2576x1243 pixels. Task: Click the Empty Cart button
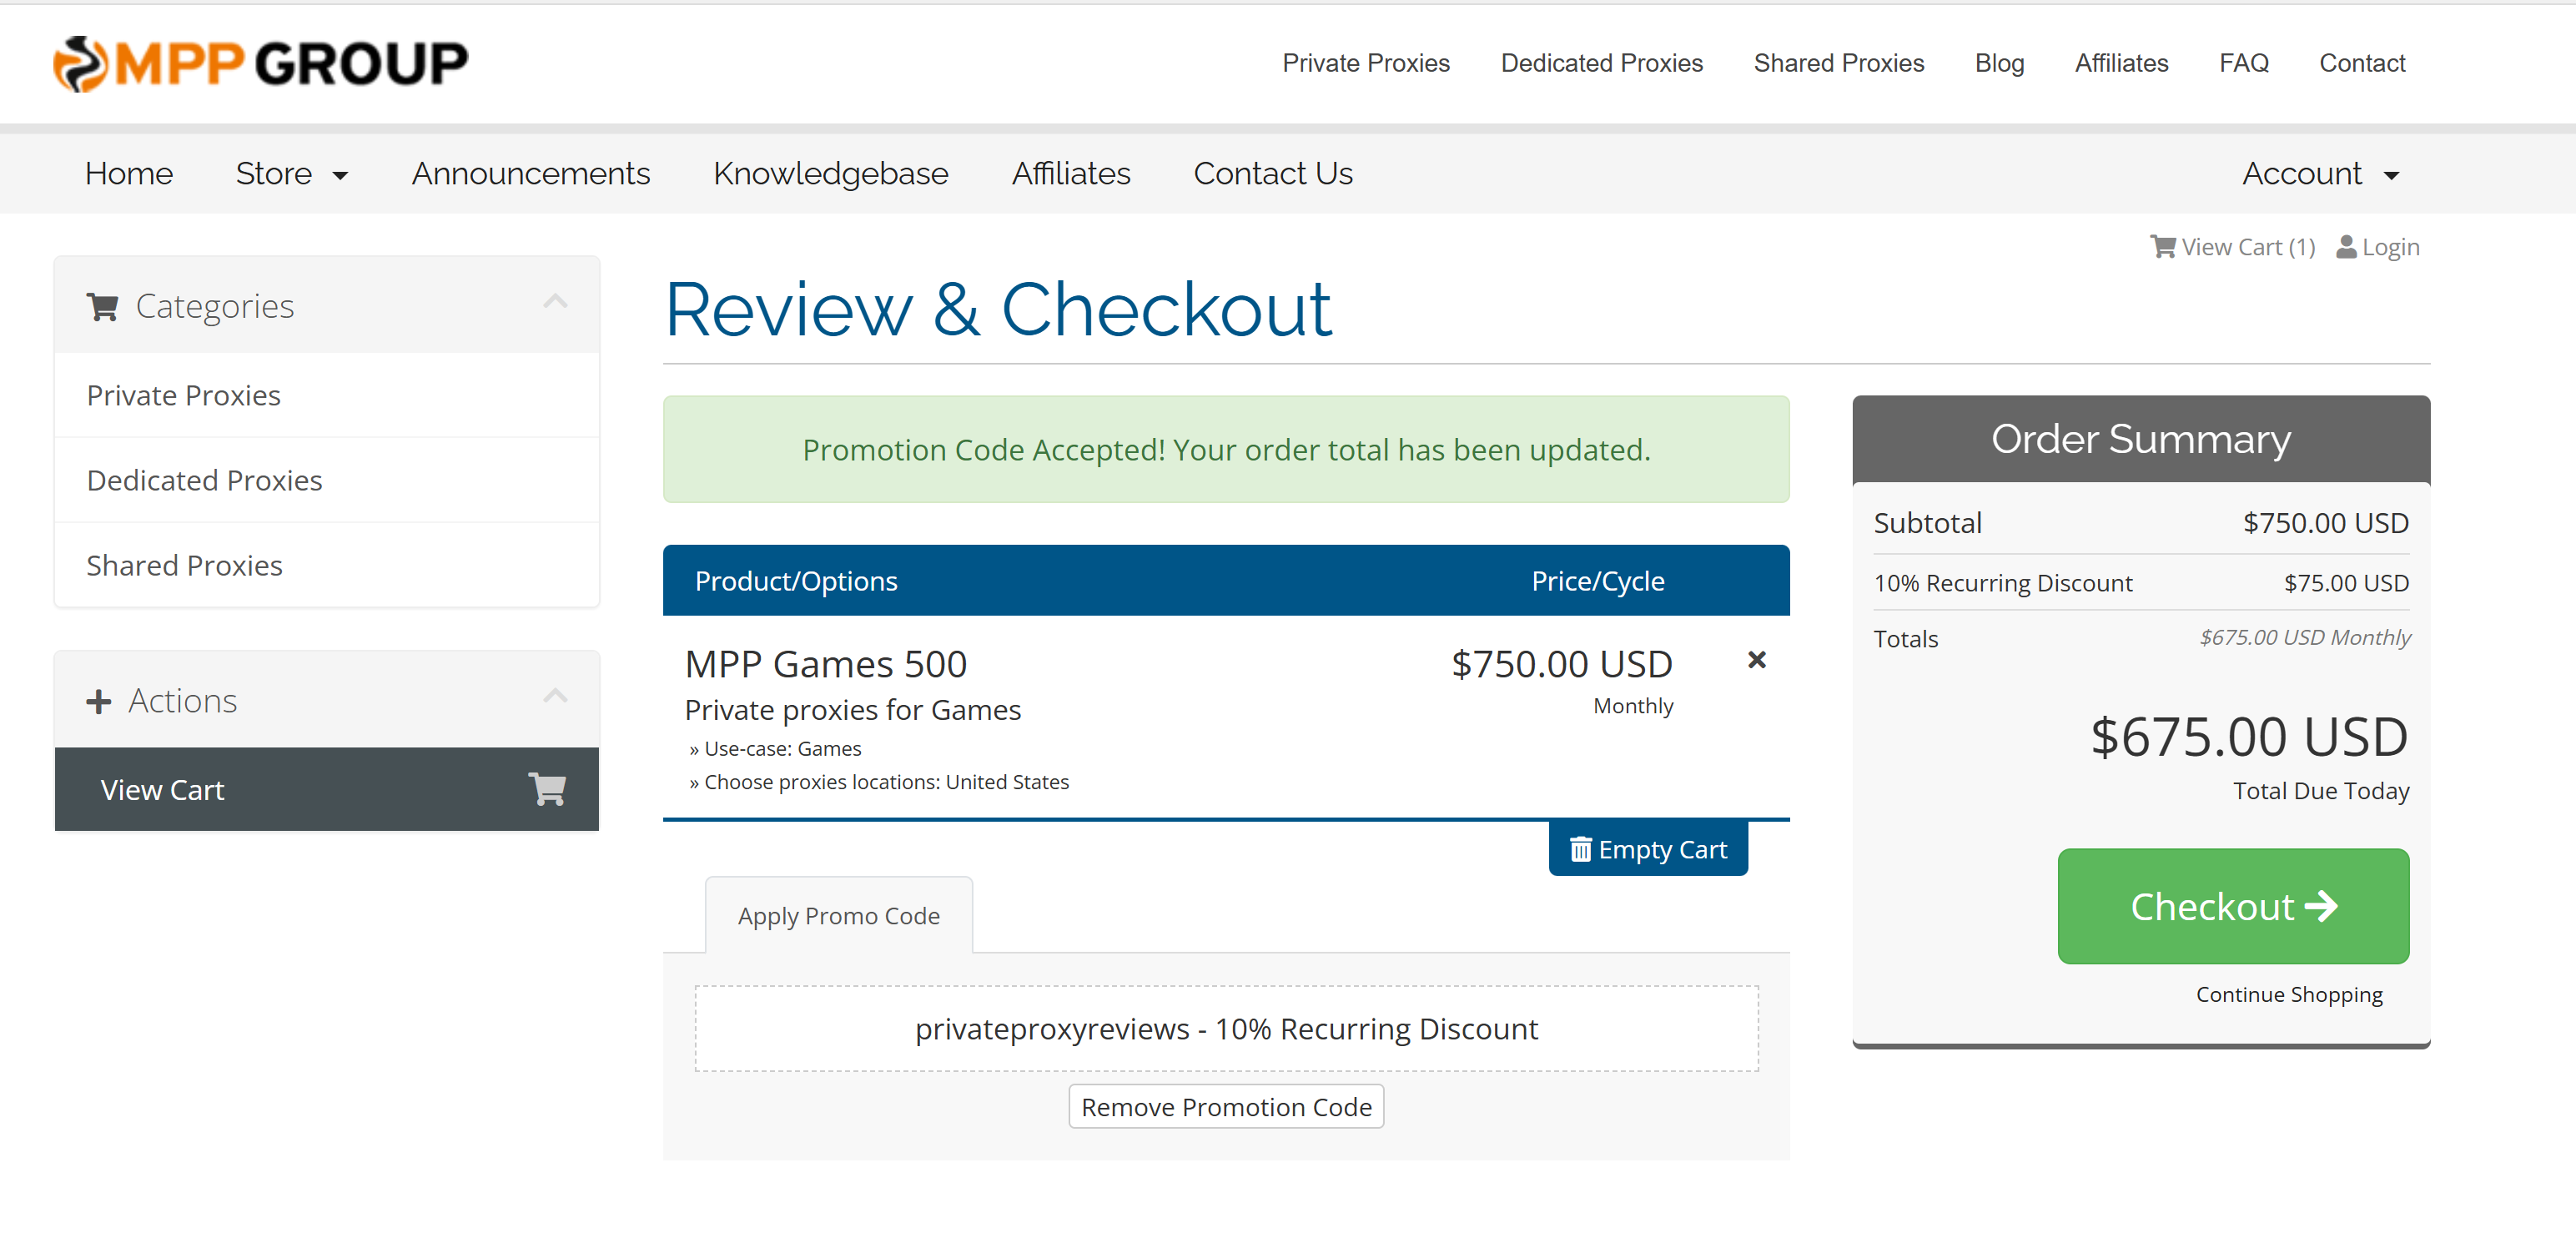pos(1648,849)
